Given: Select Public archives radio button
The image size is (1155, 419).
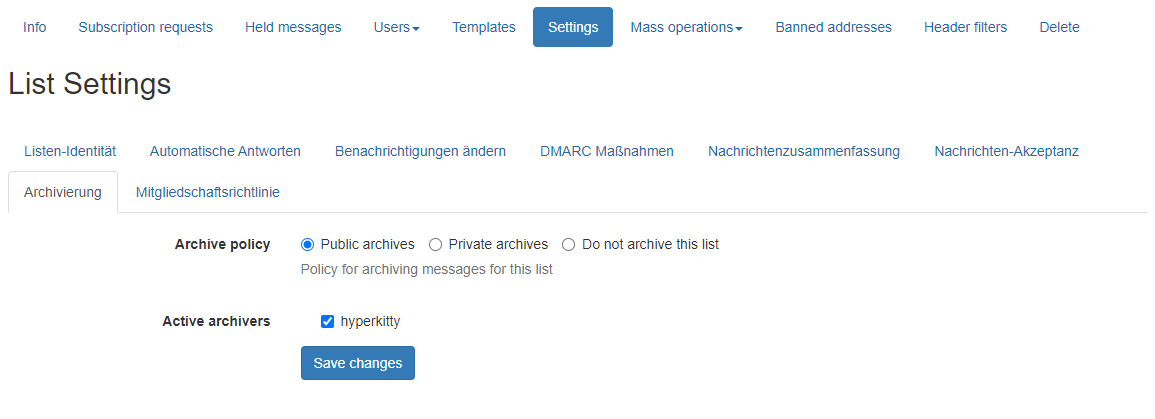Looking at the screenshot, I should (x=308, y=244).
